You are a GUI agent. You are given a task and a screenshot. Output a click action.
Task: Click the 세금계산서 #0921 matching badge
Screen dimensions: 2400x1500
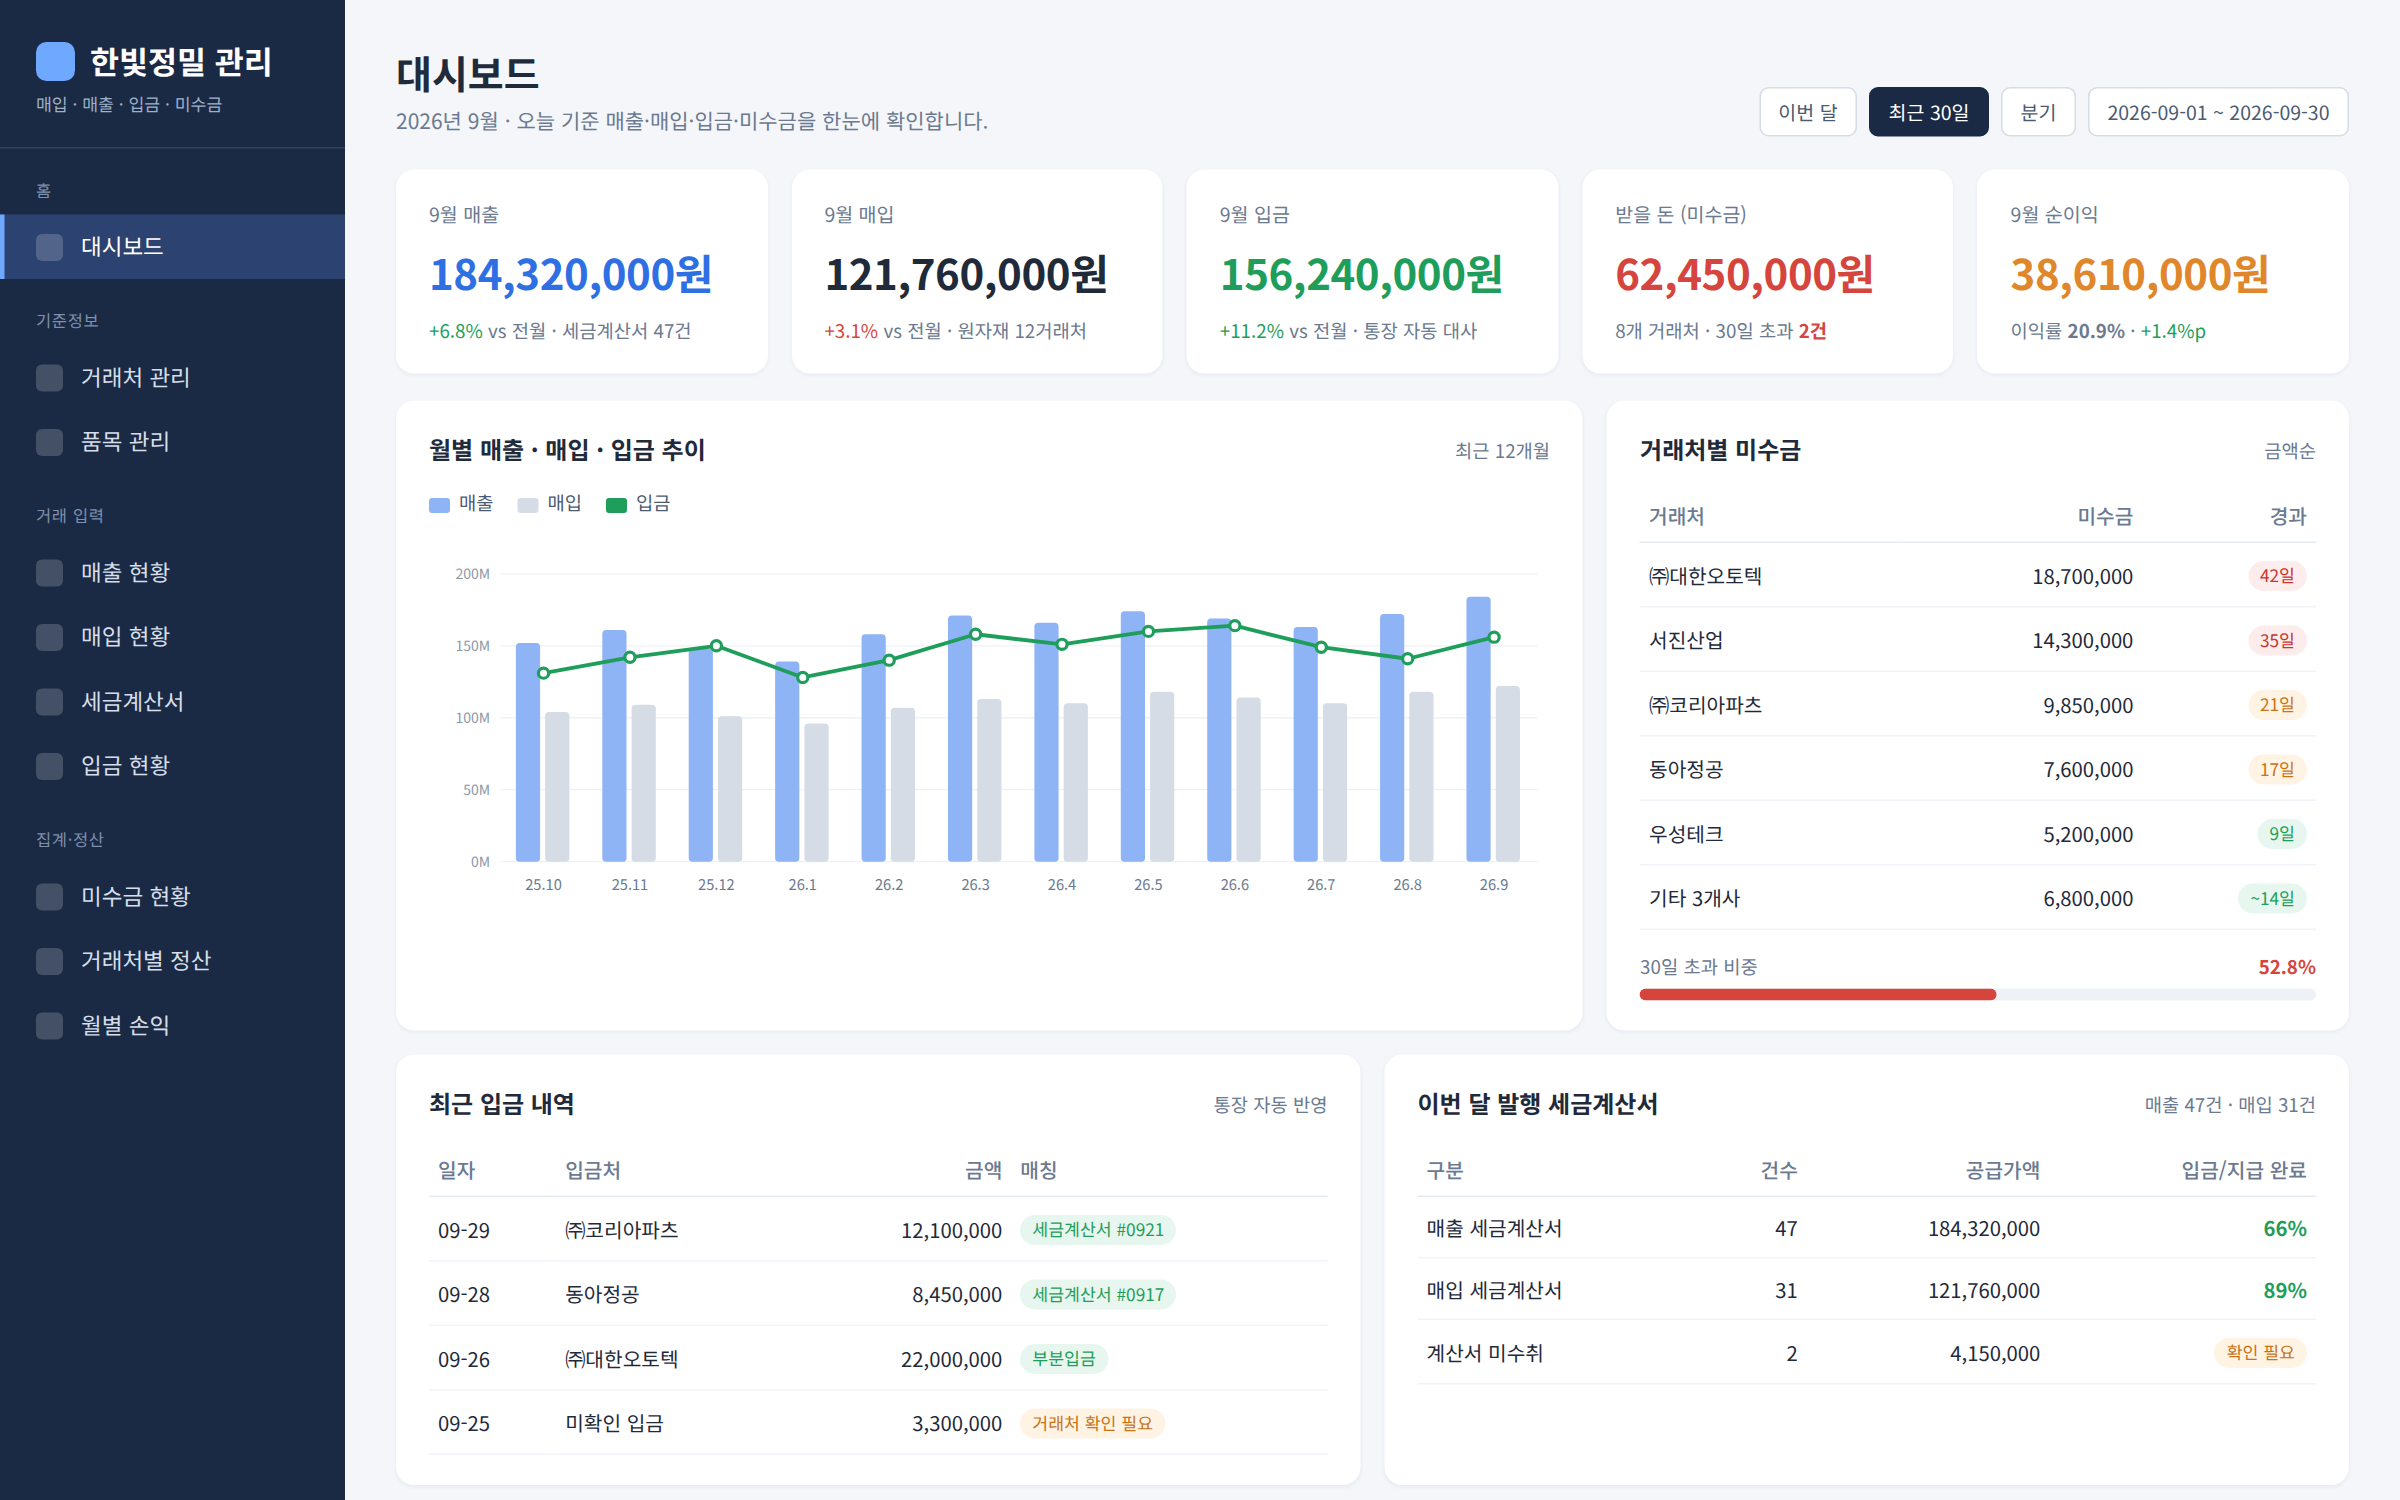pos(1097,1230)
